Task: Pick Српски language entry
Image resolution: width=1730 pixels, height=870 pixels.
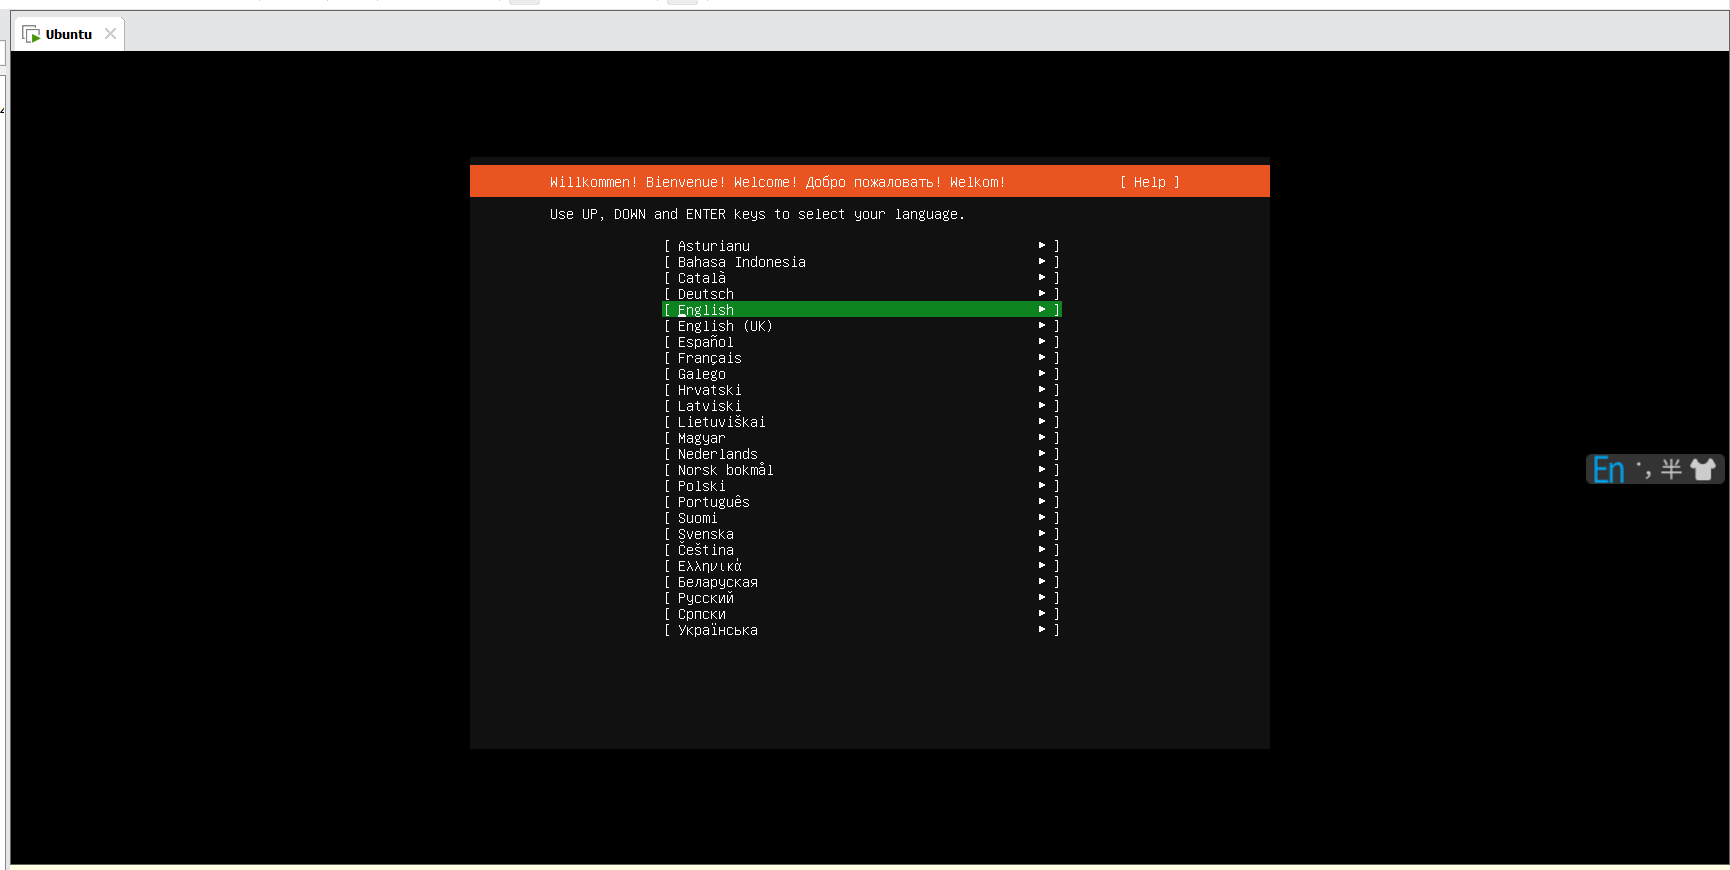Action: pos(861,614)
